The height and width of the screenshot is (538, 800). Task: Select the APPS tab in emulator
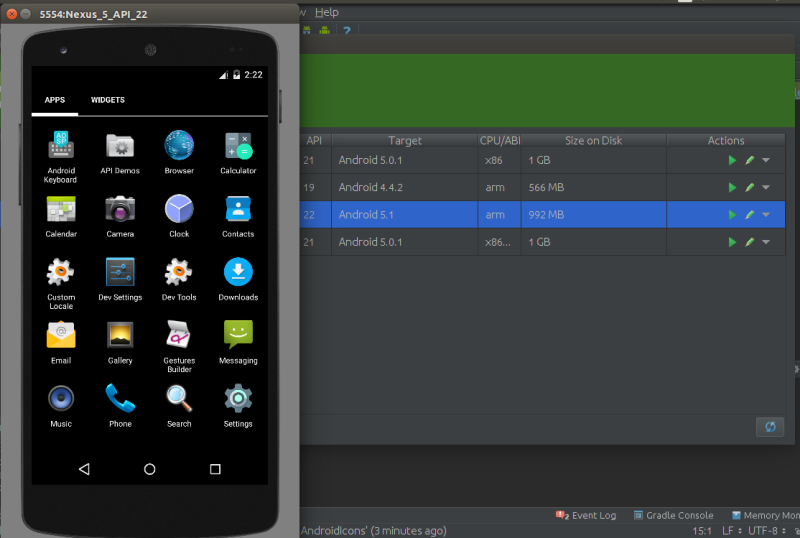[x=55, y=100]
